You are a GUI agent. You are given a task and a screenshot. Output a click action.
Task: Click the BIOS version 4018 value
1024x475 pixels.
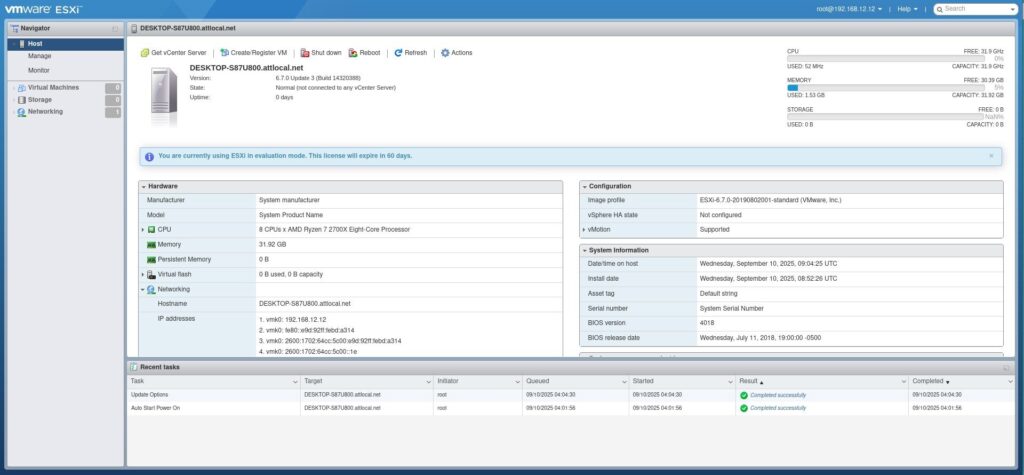707,323
